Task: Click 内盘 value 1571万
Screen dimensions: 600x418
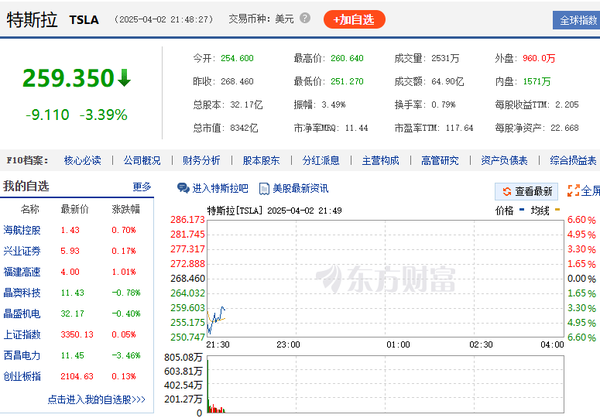Action: coord(536,81)
